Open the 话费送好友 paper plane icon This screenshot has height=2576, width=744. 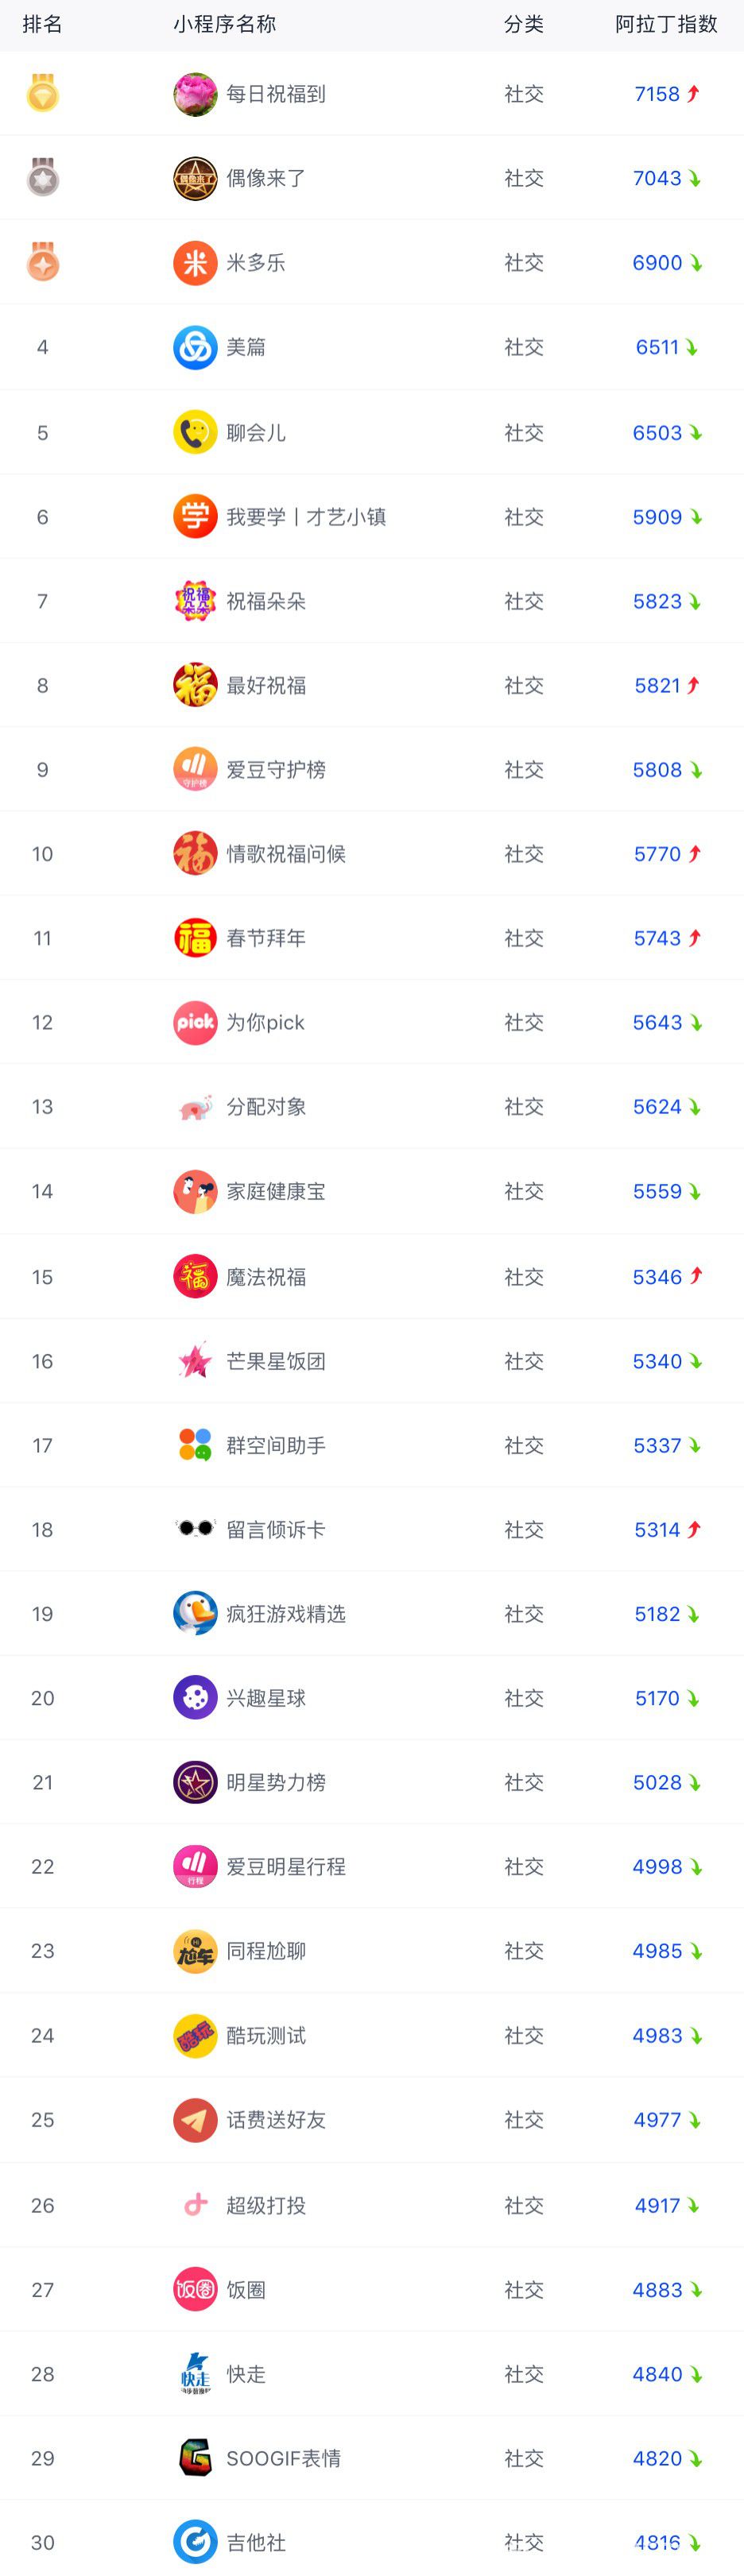(x=195, y=2119)
